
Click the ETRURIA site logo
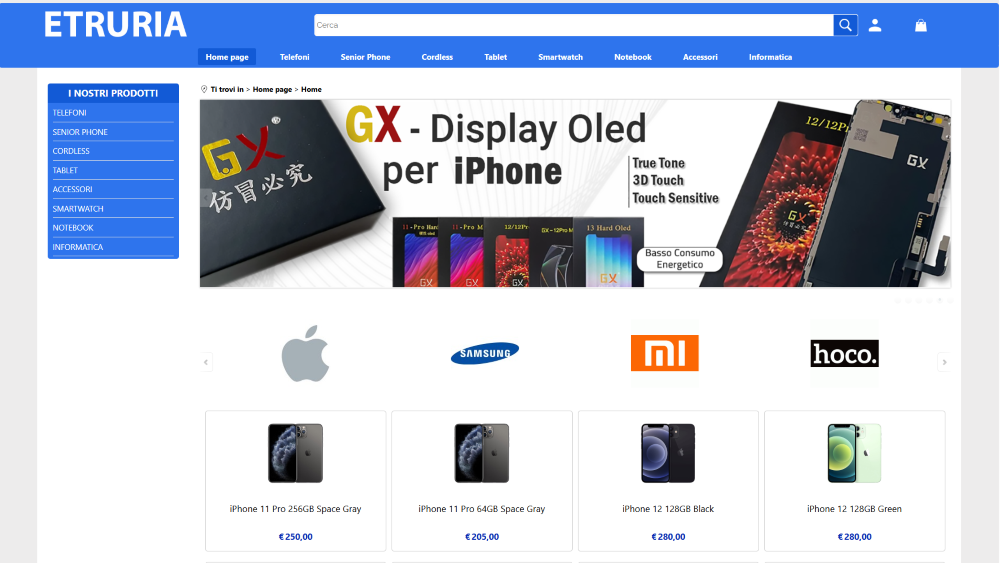pyautogui.click(x=115, y=25)
